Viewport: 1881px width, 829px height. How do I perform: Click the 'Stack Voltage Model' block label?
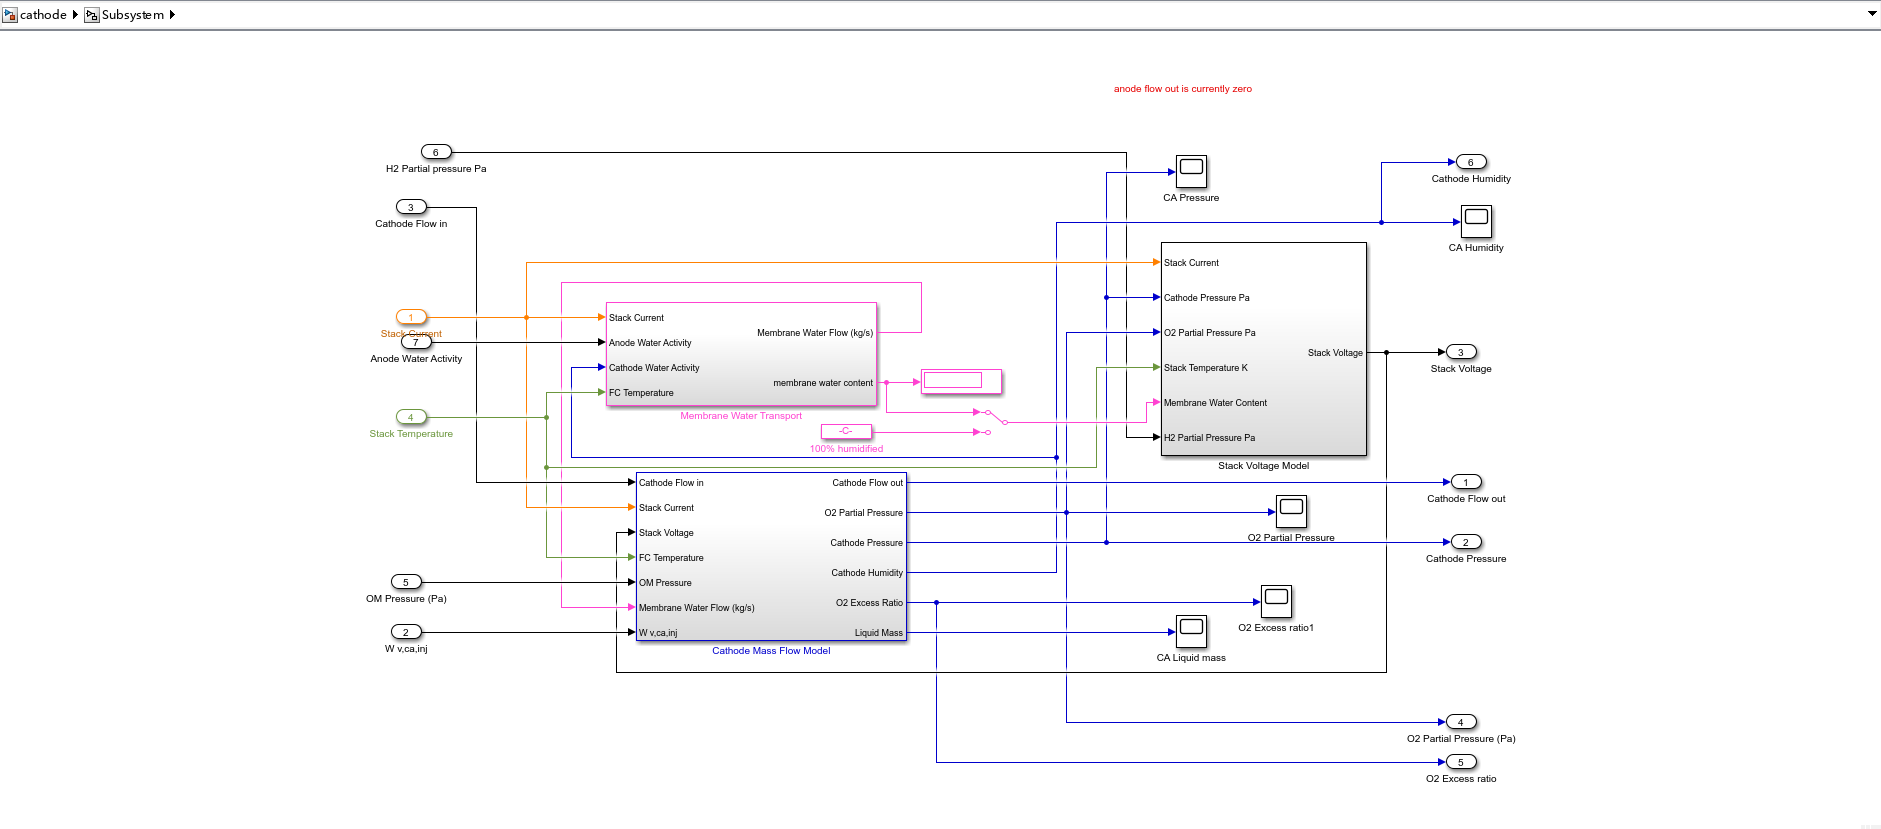(1263, 466)
